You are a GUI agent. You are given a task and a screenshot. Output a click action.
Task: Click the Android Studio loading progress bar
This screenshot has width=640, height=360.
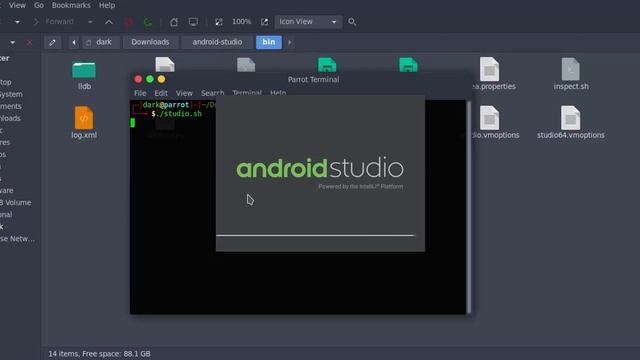coord(316,236)
